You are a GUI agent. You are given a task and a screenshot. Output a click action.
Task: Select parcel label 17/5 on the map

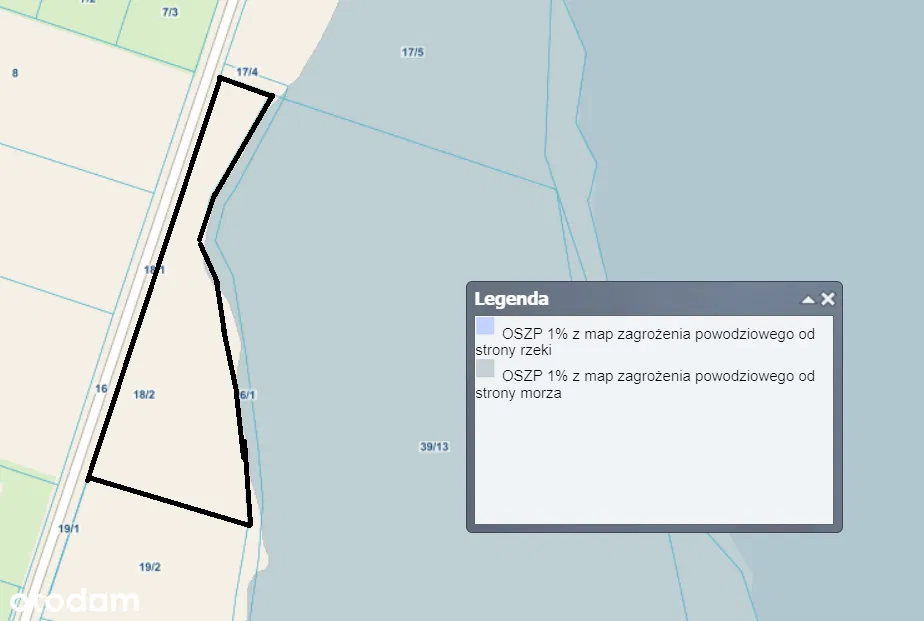pyautogui.click(x=412, y=52)
